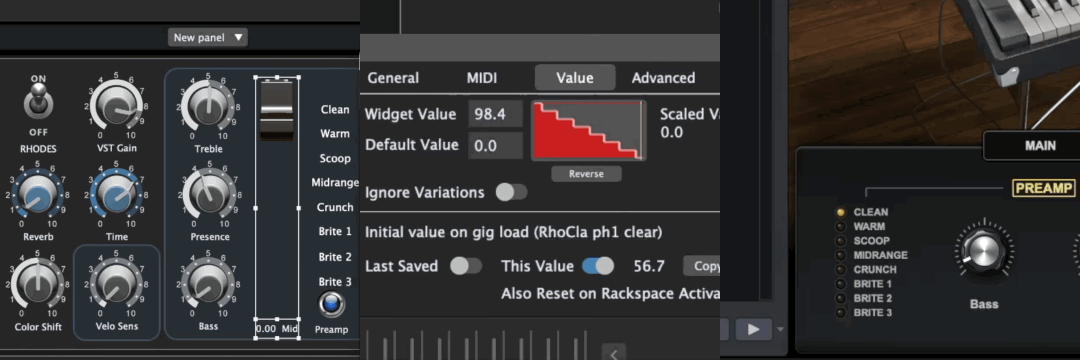Click the blue Preamp button
Viewport: 1080px width, 360px height.
(x=332, y=305)
